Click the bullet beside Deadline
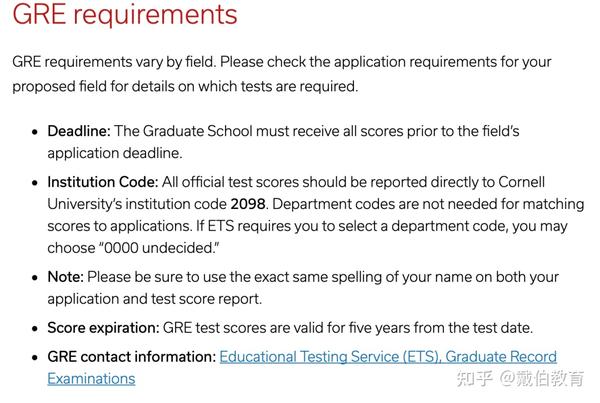 (x=35, y=132)
